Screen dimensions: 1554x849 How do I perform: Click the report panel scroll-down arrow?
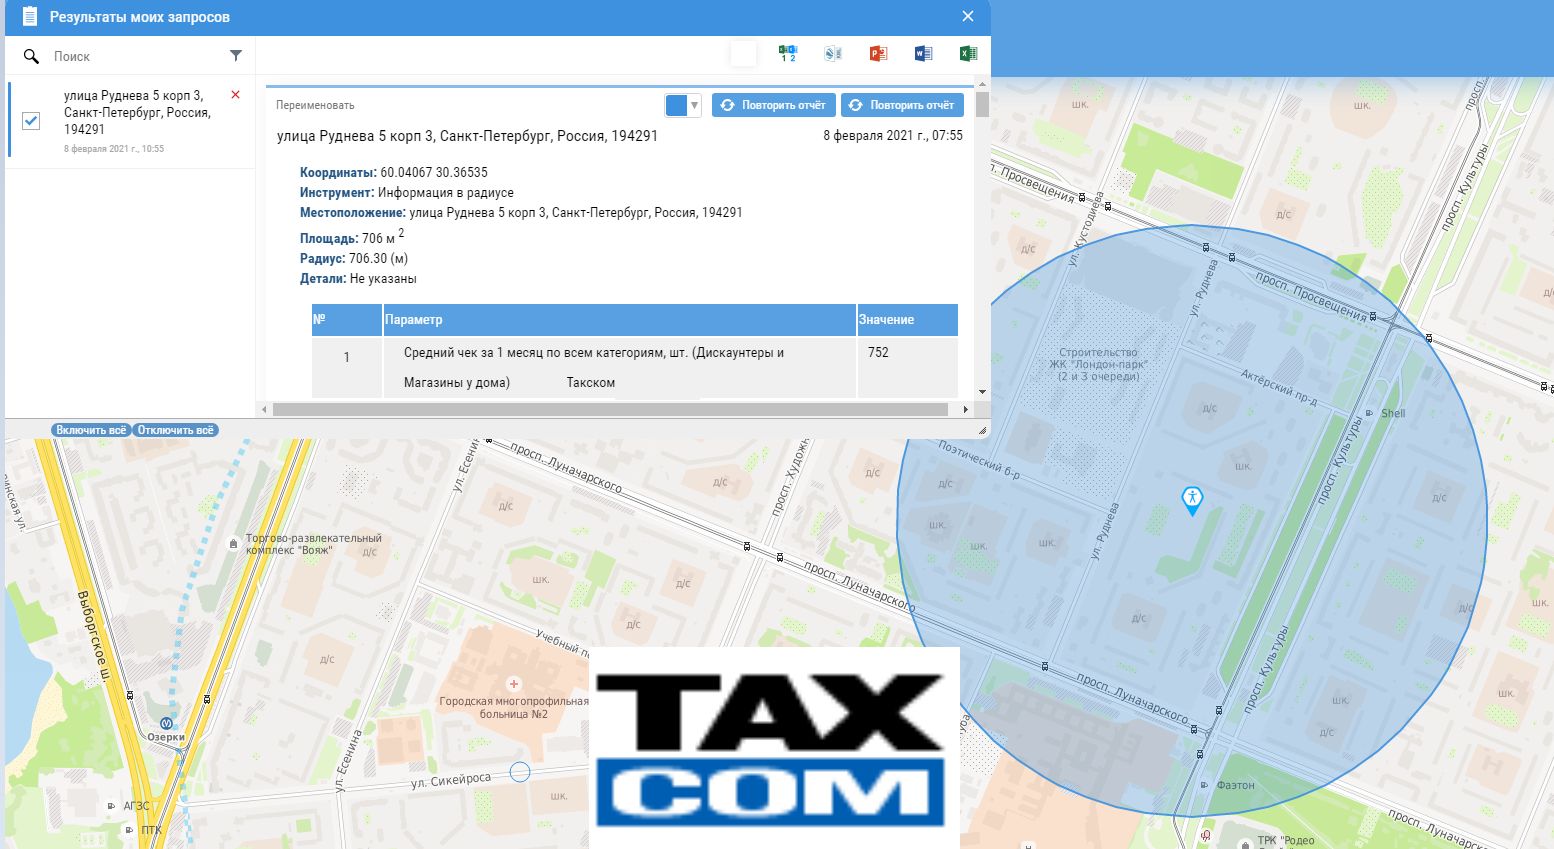coord(982,392)
